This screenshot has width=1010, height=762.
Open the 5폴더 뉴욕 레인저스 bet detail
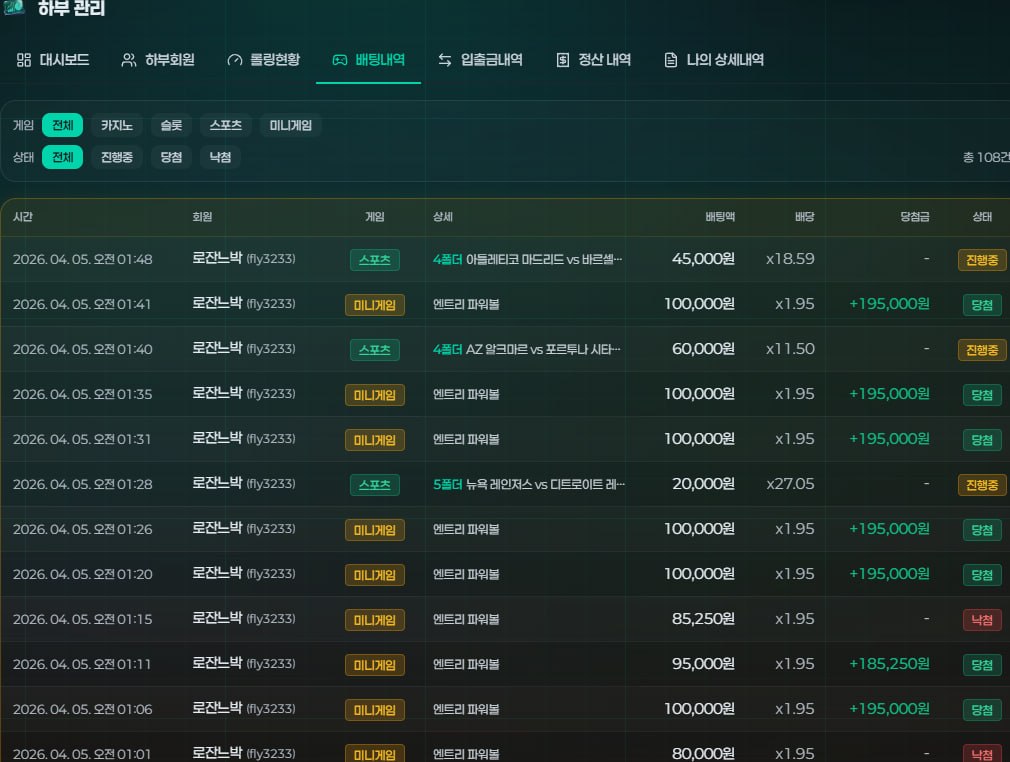(529, 484)
